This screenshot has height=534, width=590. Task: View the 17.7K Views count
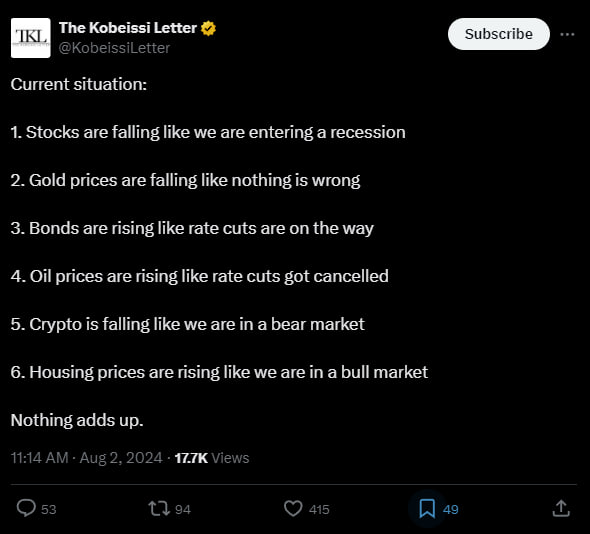pyautogui.click(x=212, y=458)
